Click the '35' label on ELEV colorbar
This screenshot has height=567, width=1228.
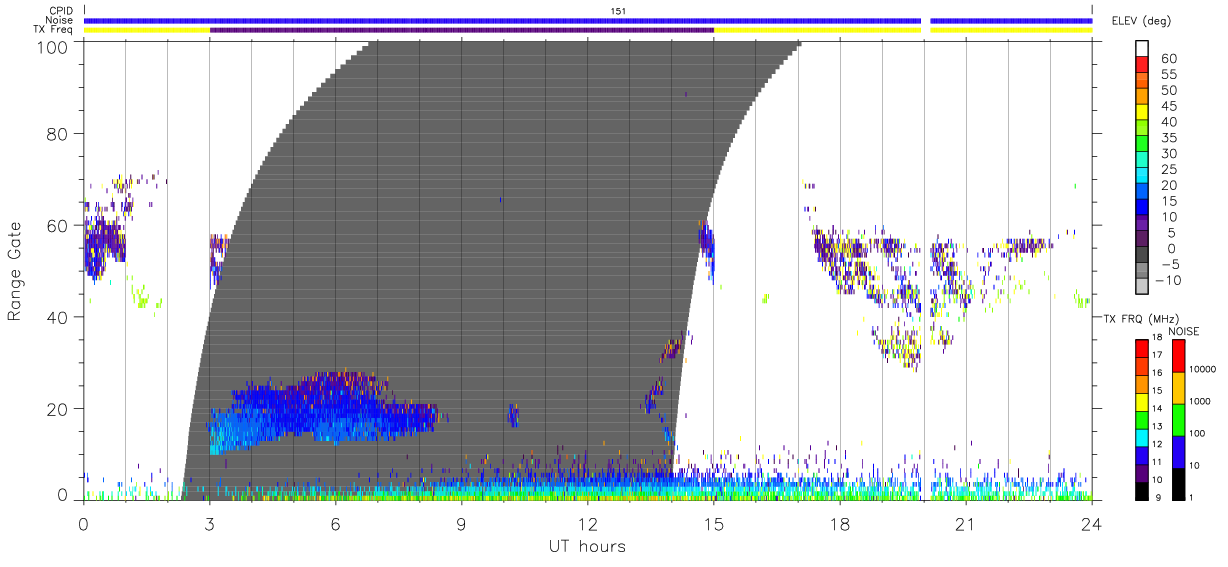point(1167,138)
